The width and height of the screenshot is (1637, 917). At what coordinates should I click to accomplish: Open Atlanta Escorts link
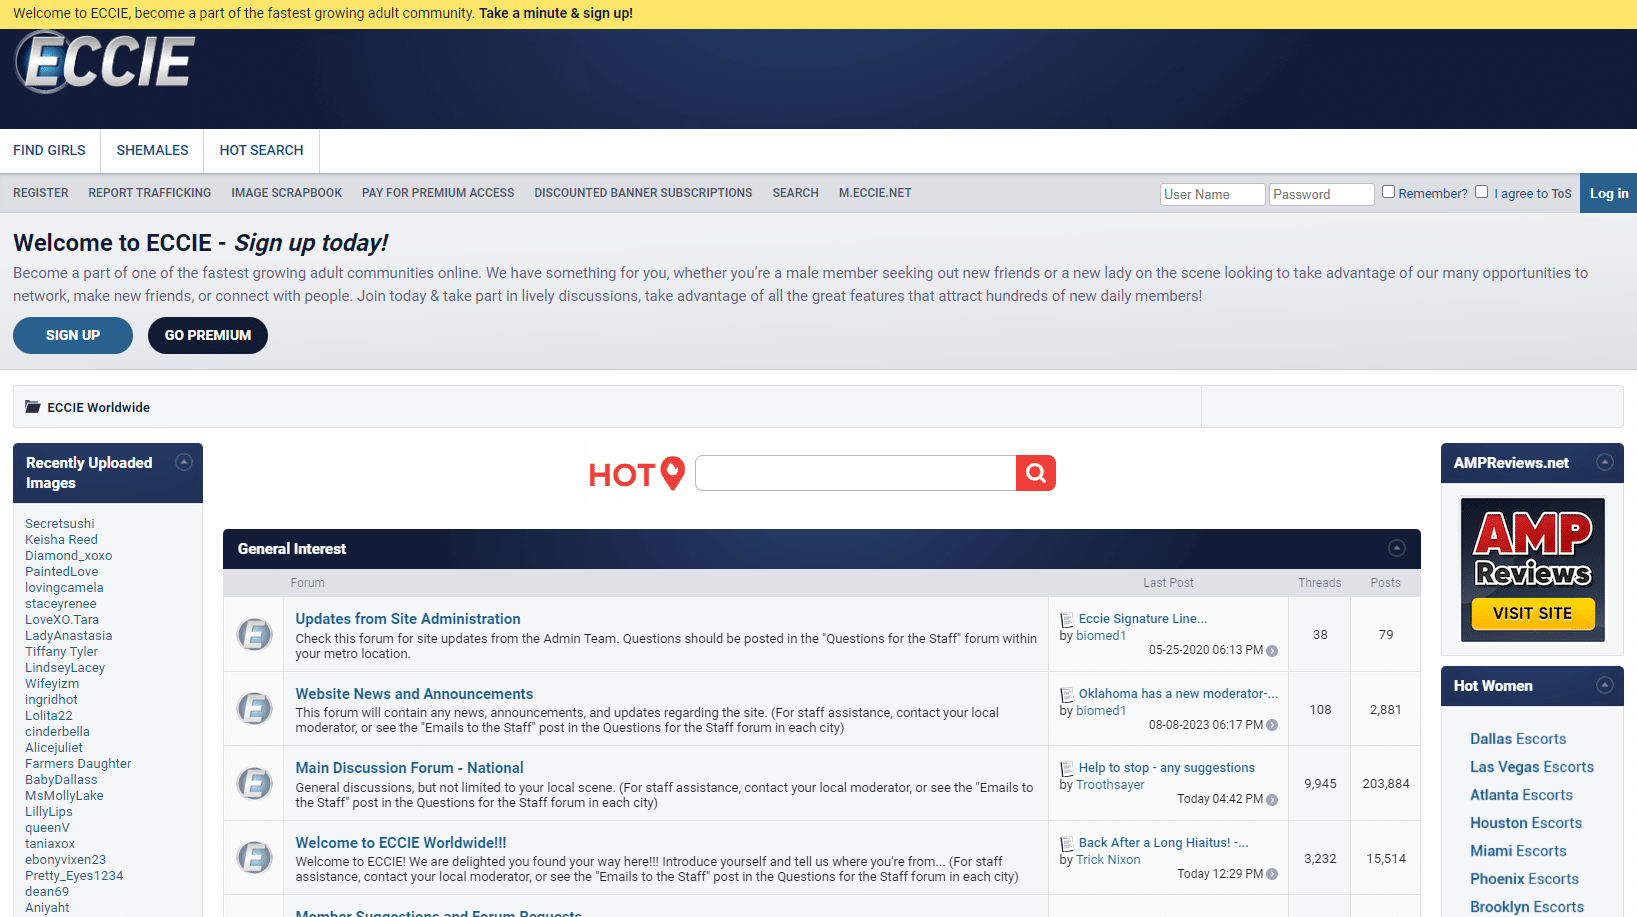(x=1521, y=795)
